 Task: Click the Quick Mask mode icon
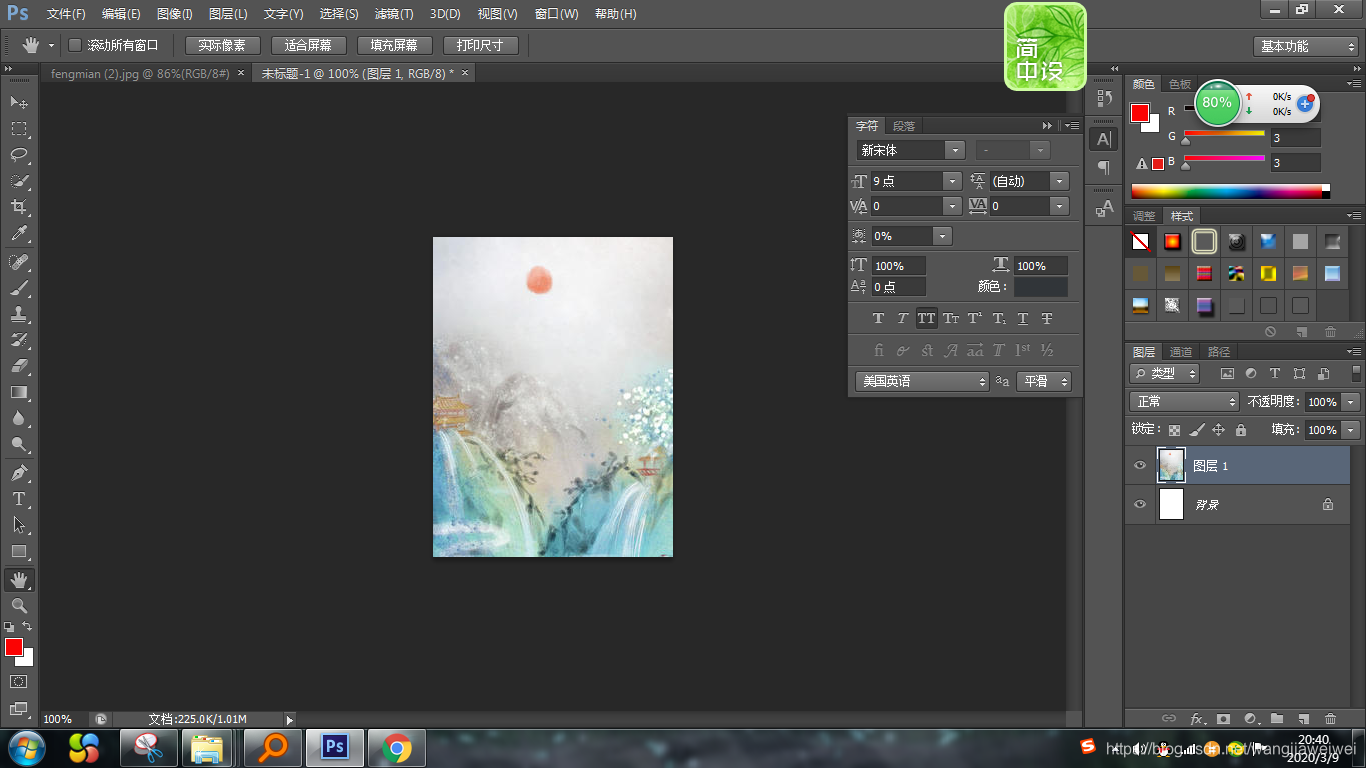[x=19, y=682]
